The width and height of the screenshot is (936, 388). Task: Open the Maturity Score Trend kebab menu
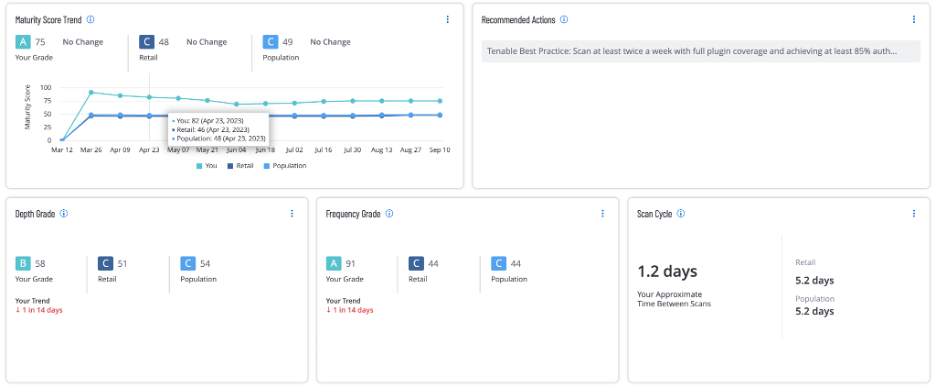[x=448, y=19]
